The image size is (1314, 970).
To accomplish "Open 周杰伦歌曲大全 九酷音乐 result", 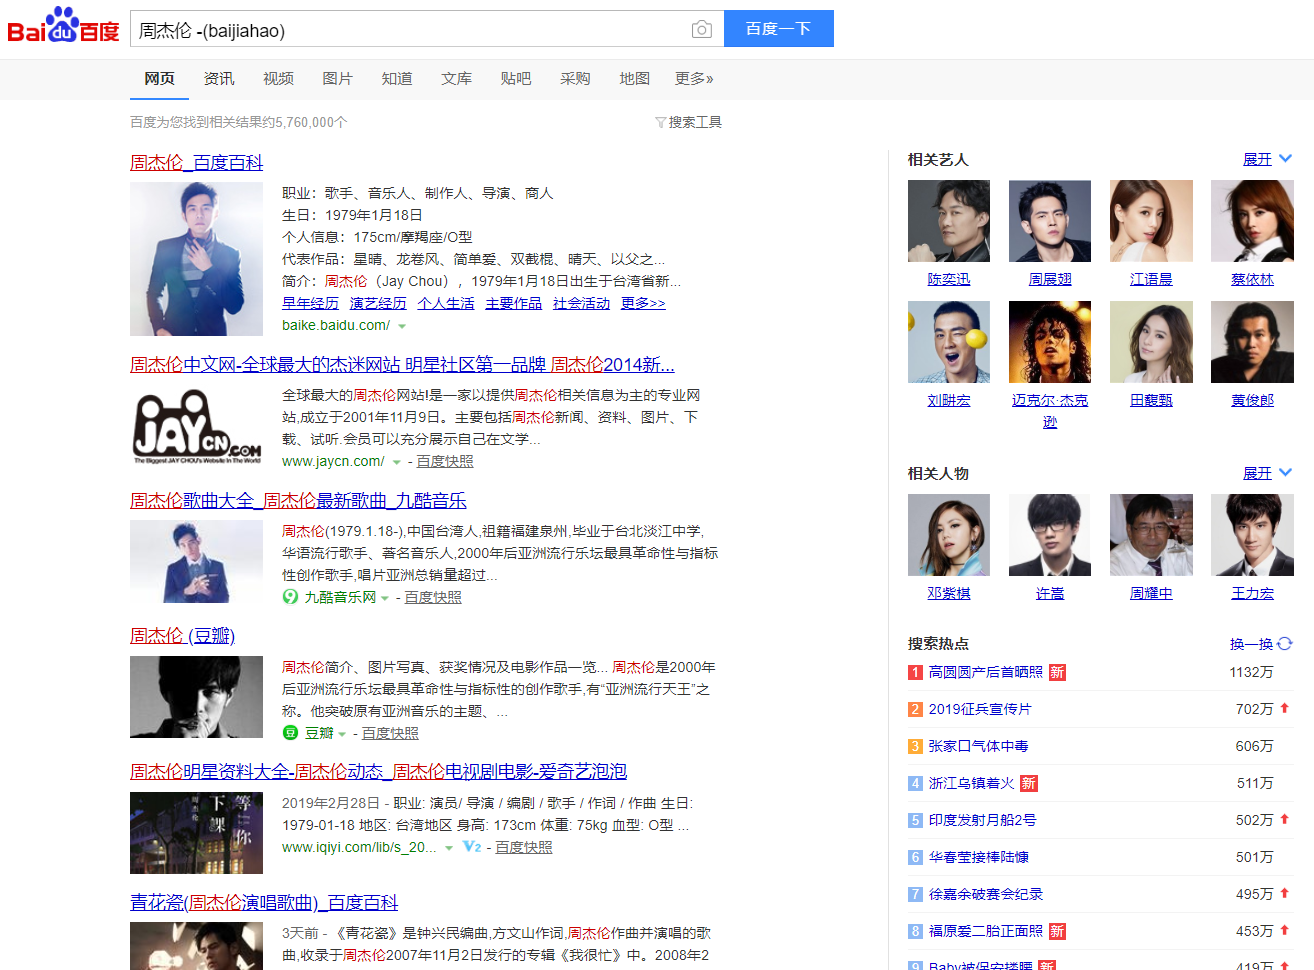I will coord(298,500).
